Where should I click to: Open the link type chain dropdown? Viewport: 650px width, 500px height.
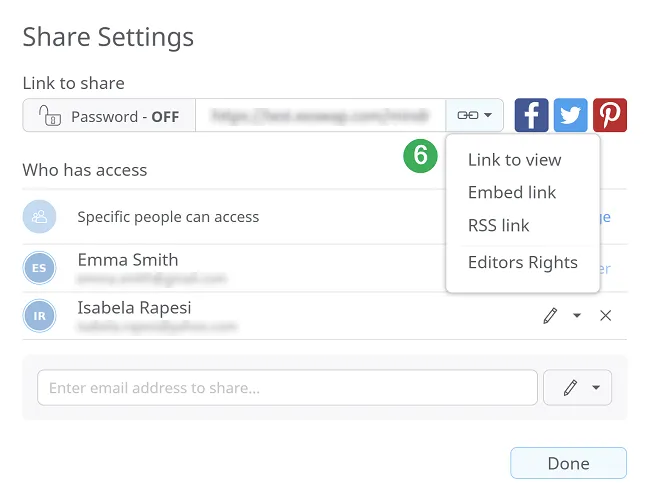475,116
